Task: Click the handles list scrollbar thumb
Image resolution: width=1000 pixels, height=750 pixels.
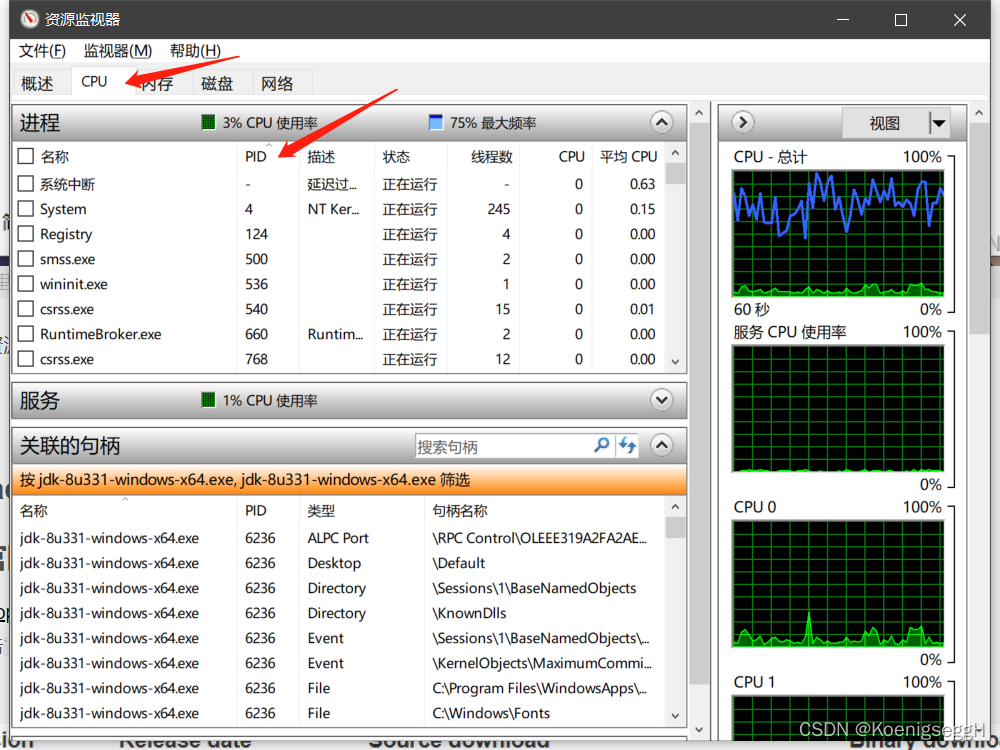Action: (x=675, y=527)
